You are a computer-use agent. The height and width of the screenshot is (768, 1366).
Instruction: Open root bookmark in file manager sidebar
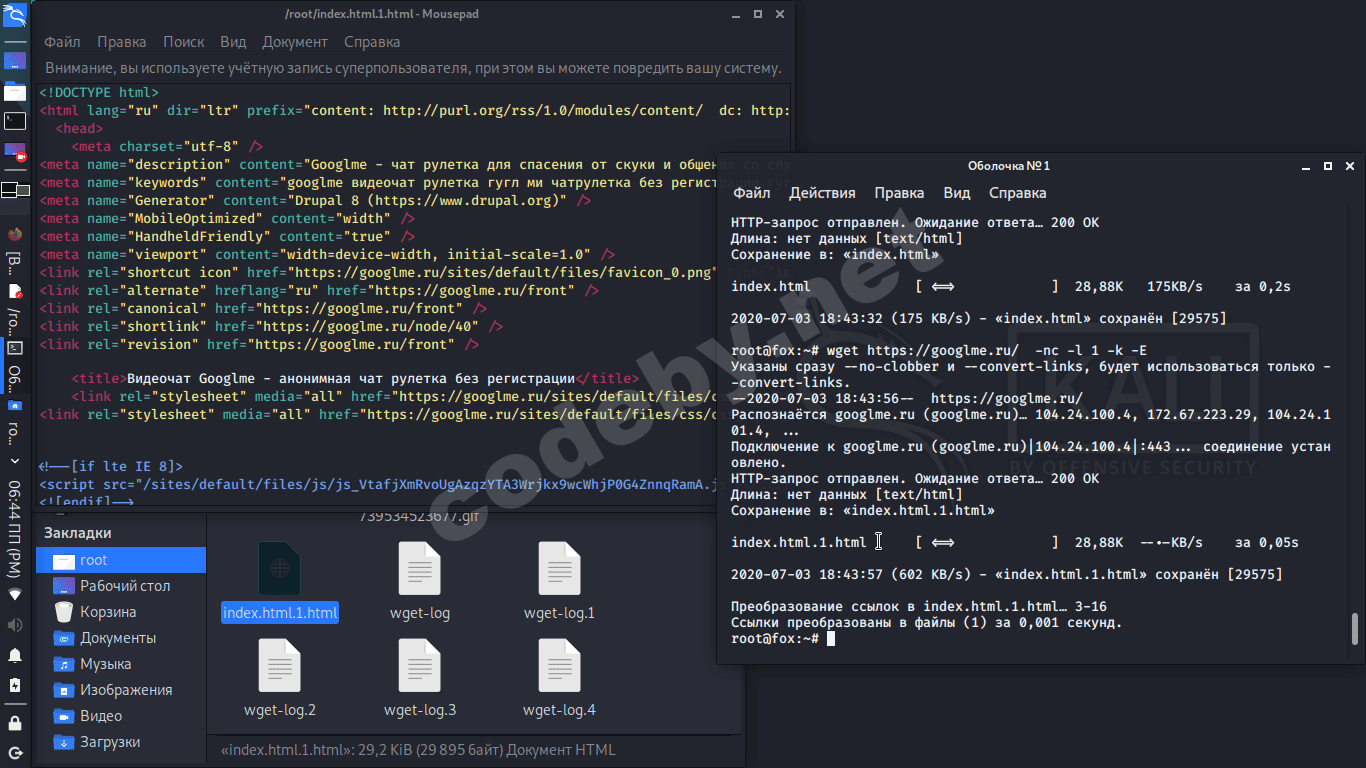(x=121, y=560)
